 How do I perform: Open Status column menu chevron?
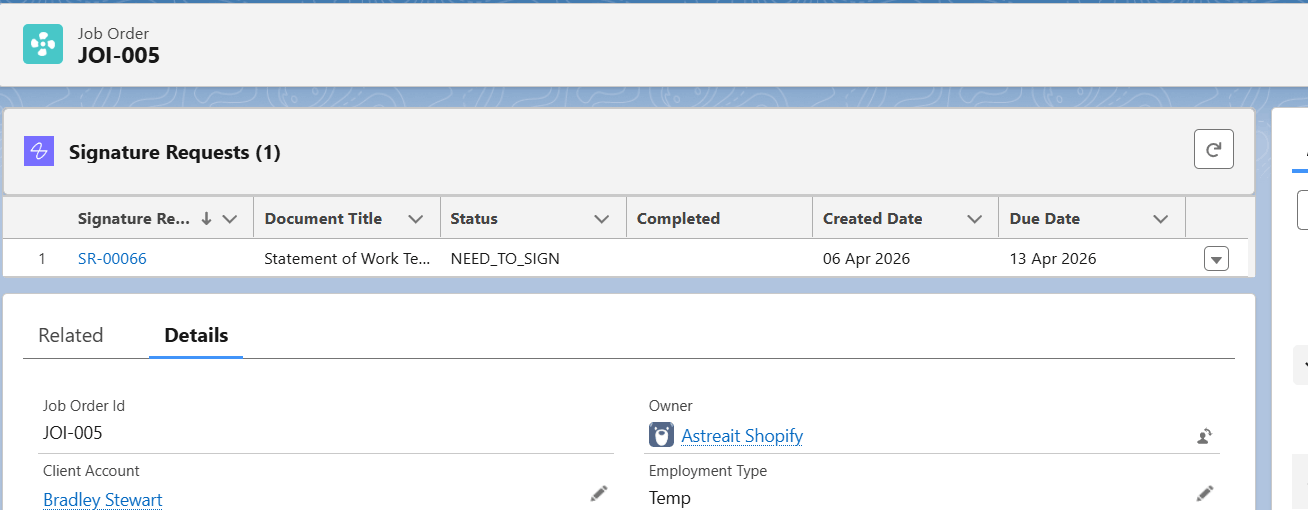(602, 219)
